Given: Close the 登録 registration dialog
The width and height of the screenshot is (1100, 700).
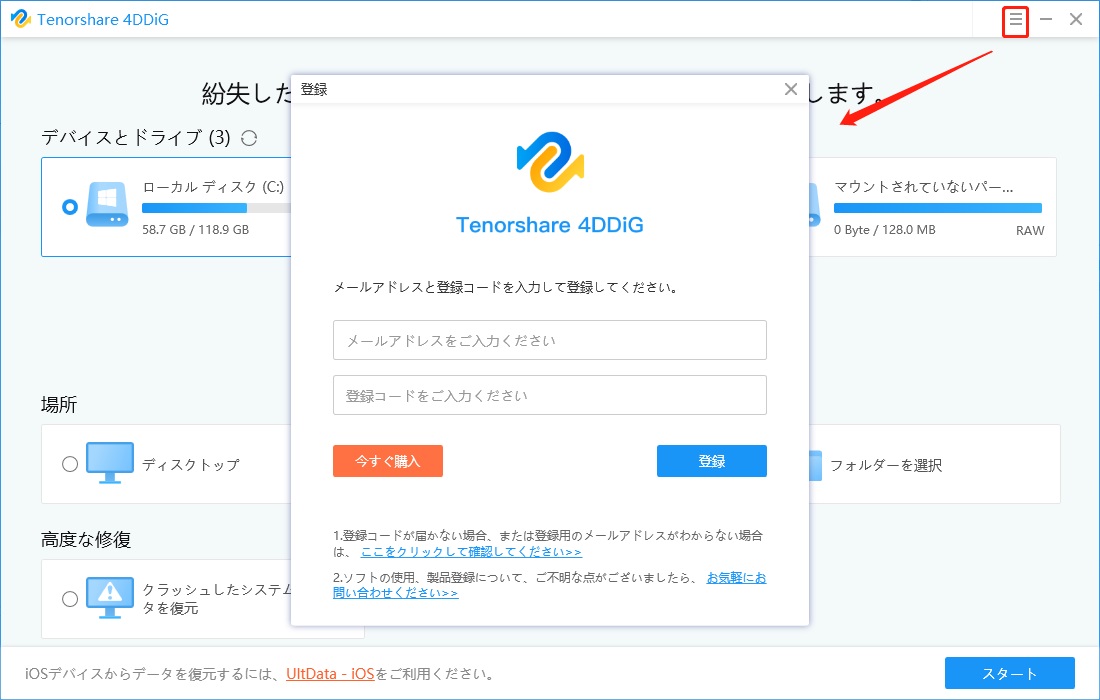Looking at the screenshot, I should pos(791,89).
